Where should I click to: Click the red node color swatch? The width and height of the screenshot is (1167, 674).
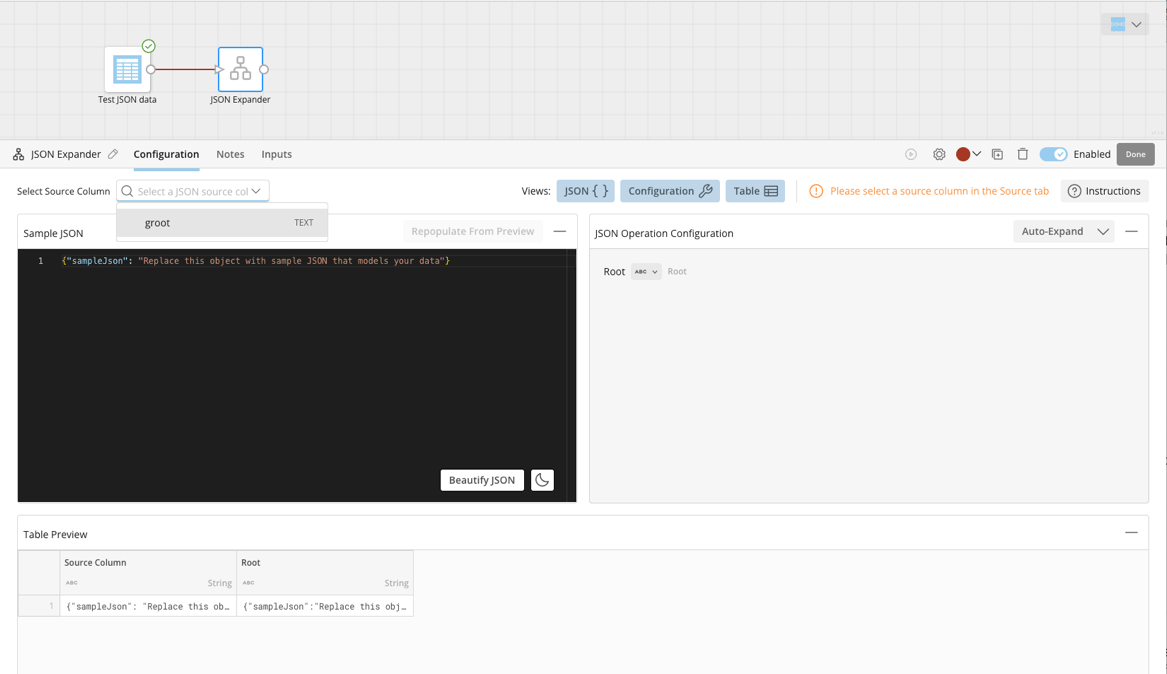pos(963,154)
